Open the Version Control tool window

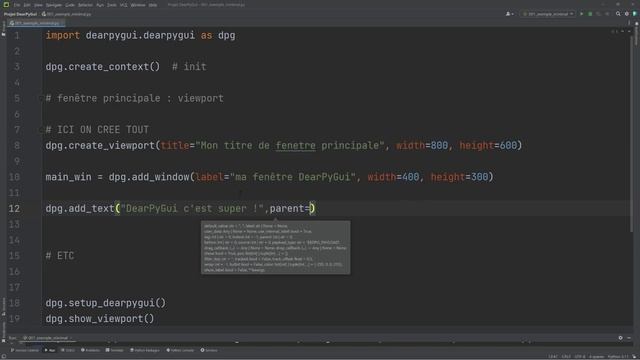click(25, 350)
